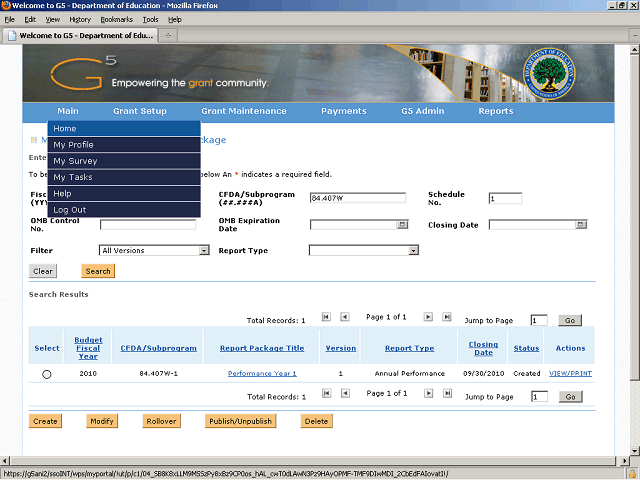
Task: Go to previous page in lower pager
Action: 345,393
